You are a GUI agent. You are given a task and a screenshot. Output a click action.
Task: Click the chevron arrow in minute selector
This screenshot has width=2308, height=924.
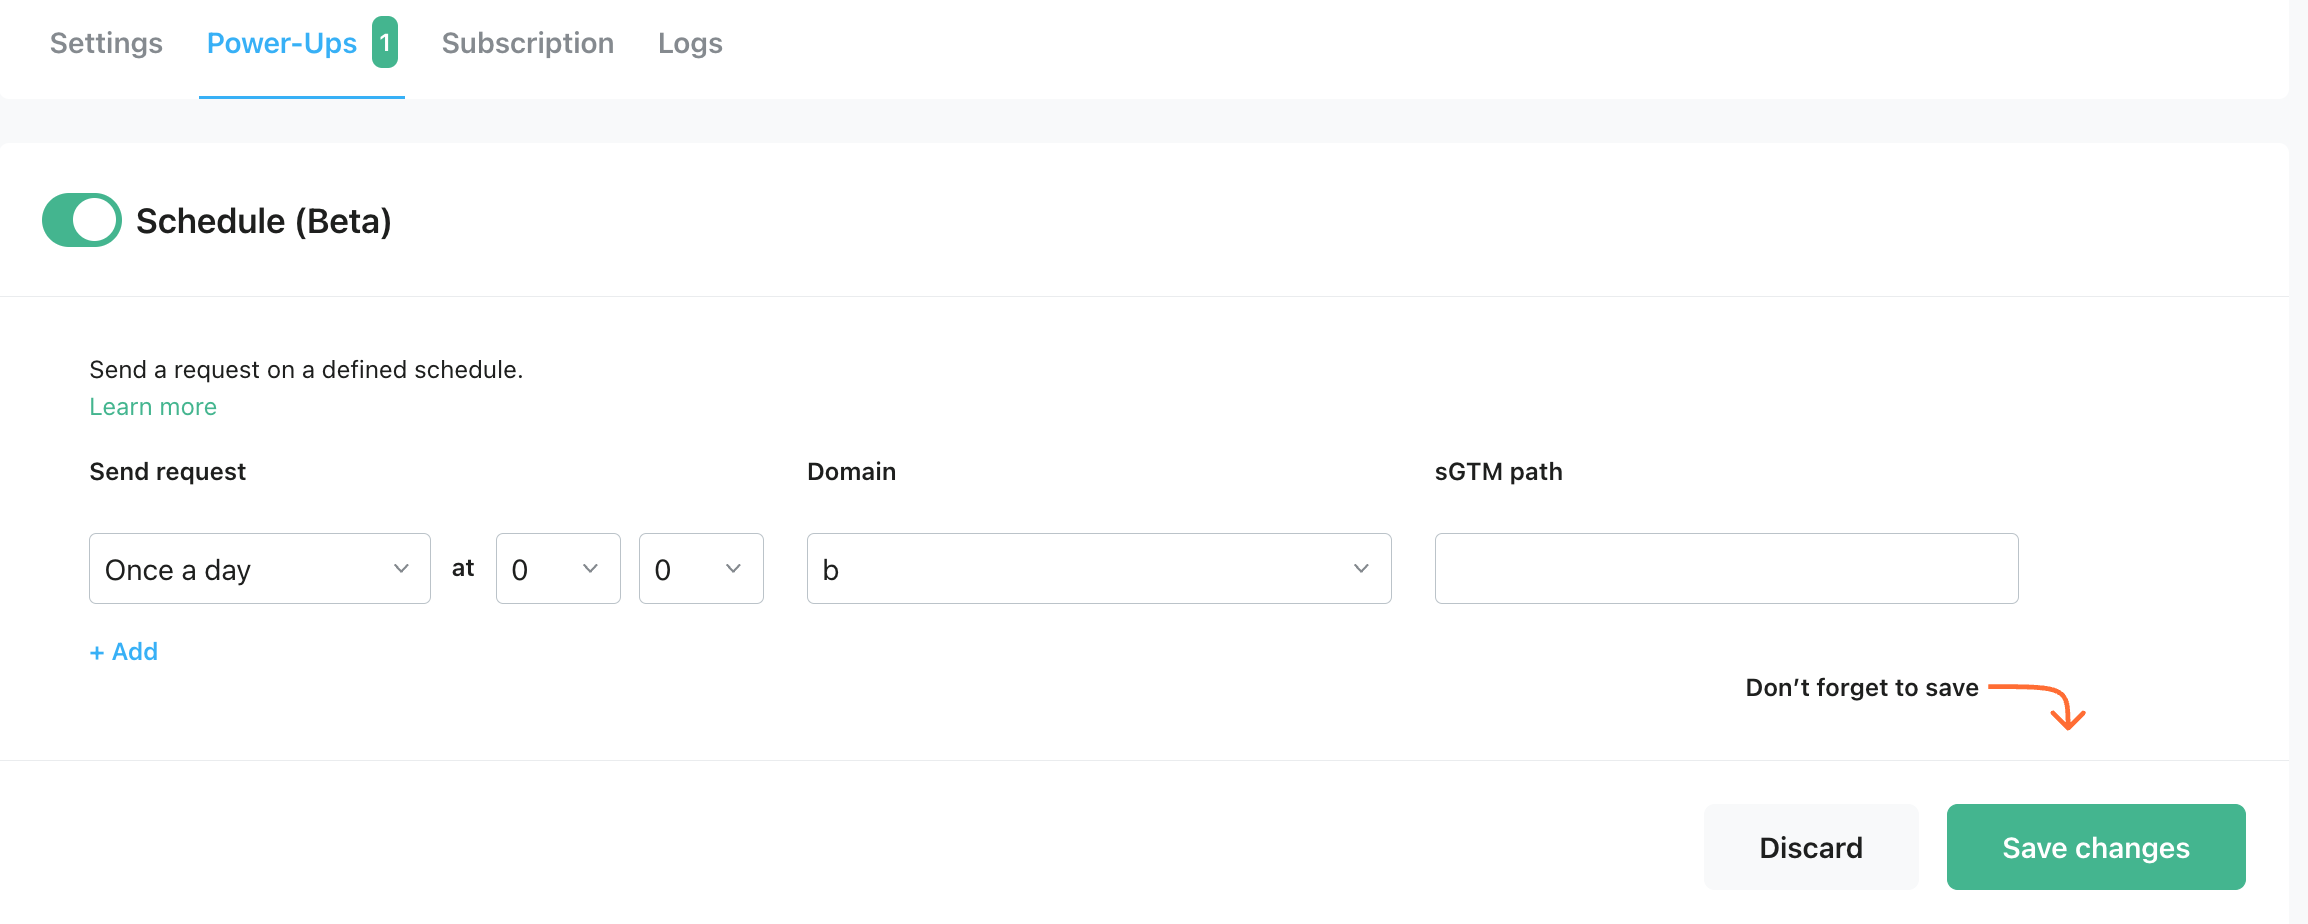(733, 569)
